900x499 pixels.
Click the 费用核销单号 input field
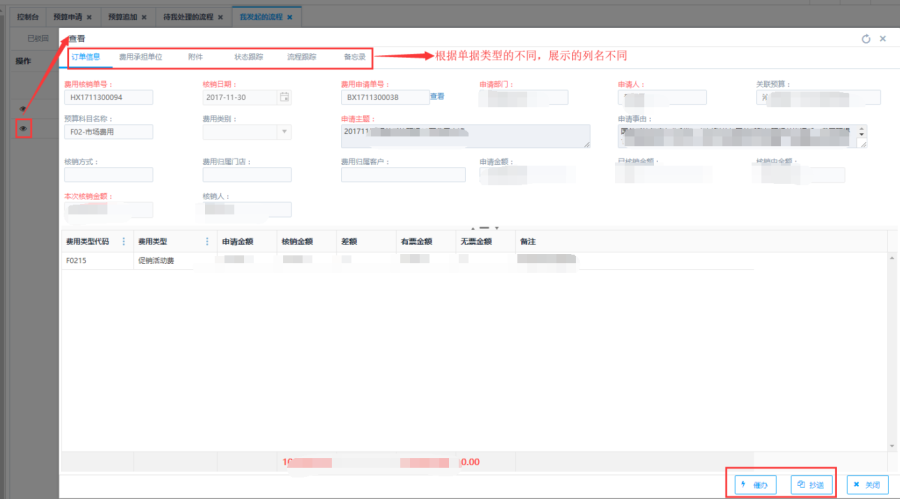point(108,98)
